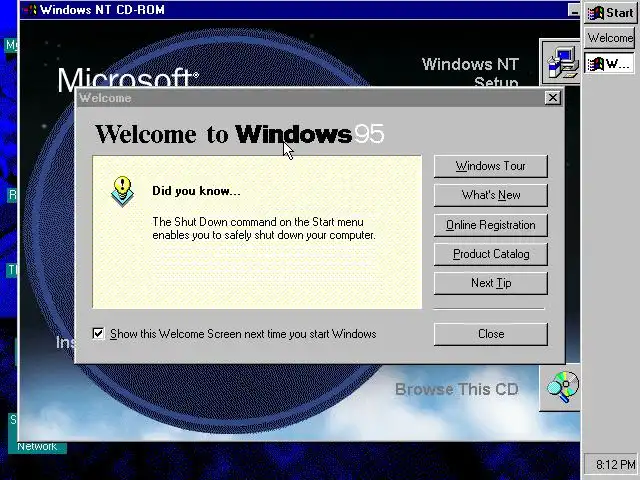Select the Welcome taskbar button
This screenshot has height=480, width=640.
[x=610, y=38]
